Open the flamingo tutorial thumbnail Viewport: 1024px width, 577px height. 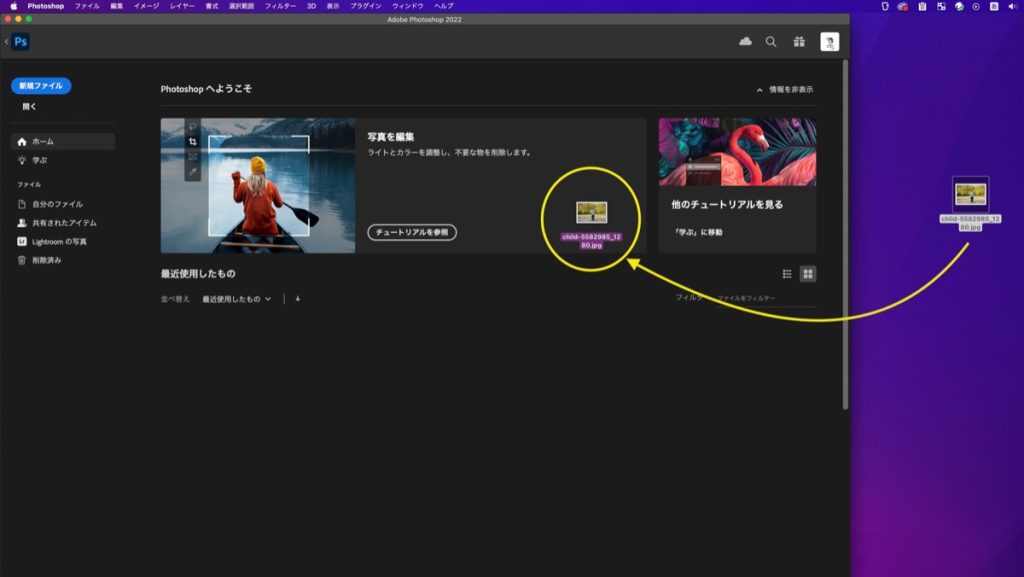click(x=737, y=152)
